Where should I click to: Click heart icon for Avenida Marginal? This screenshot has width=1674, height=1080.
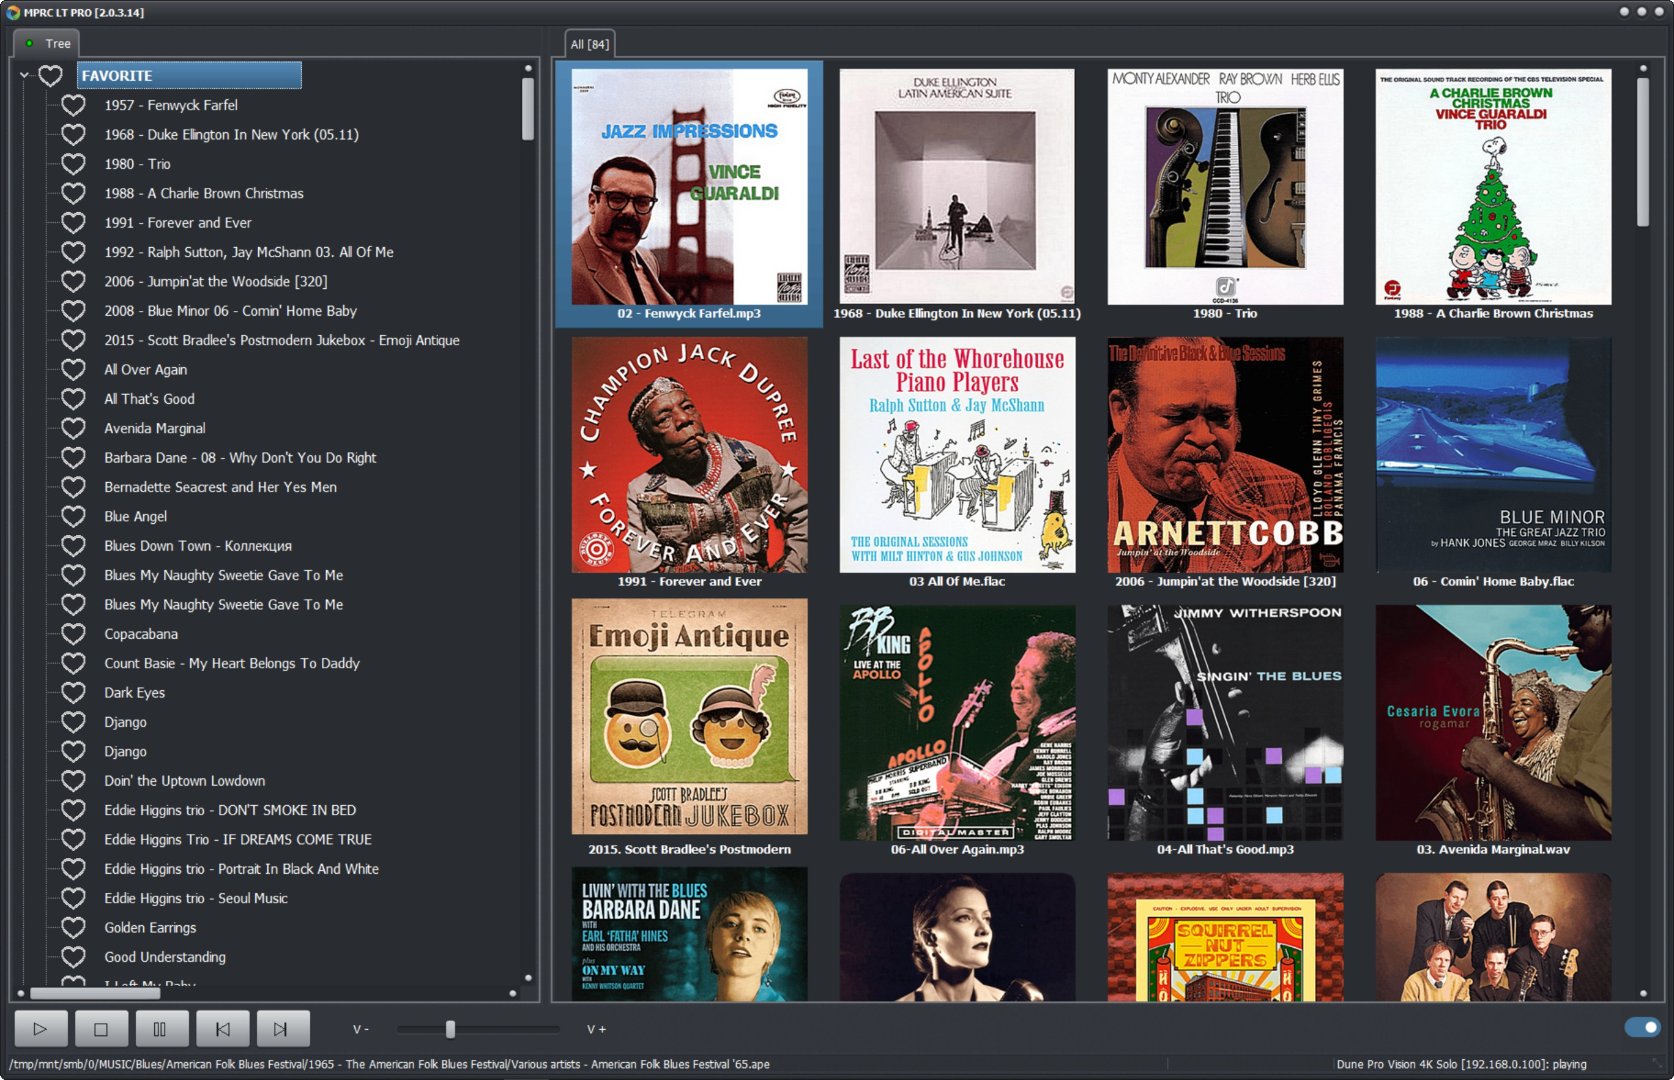tap(73, 428)
